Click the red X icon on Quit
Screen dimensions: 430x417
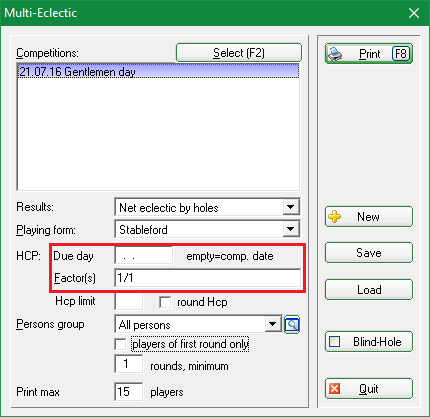[x=334, y=389]
